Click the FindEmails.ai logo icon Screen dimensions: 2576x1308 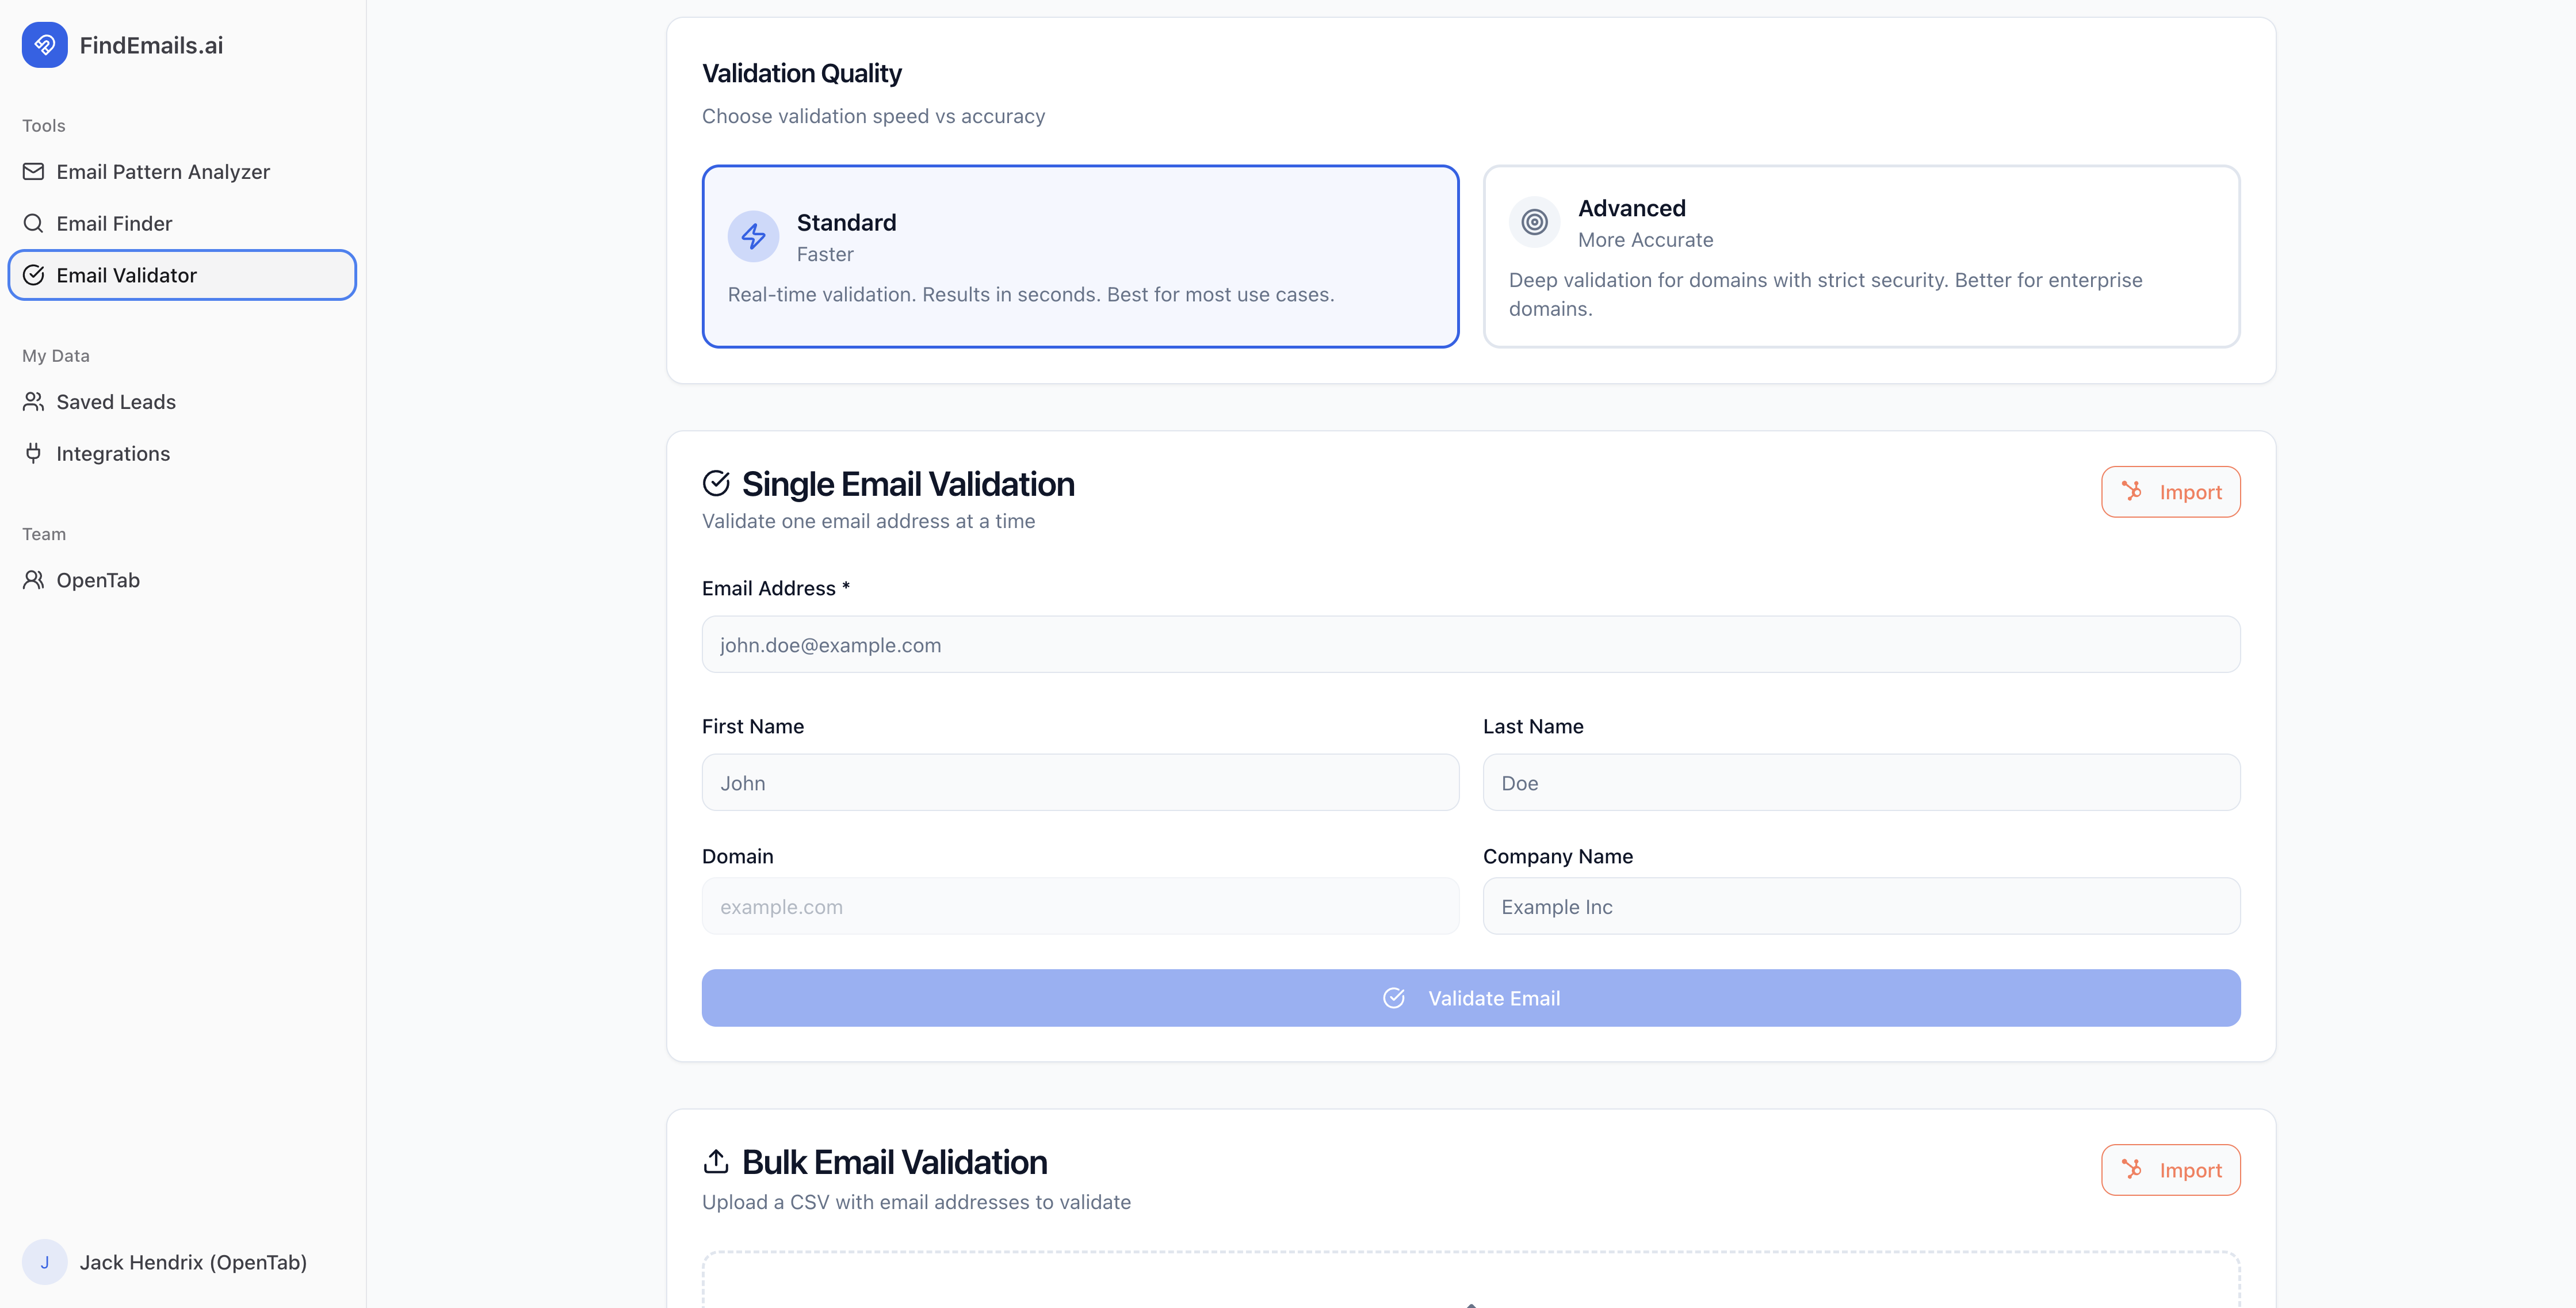pyautogui.click(x=44, y=44)
